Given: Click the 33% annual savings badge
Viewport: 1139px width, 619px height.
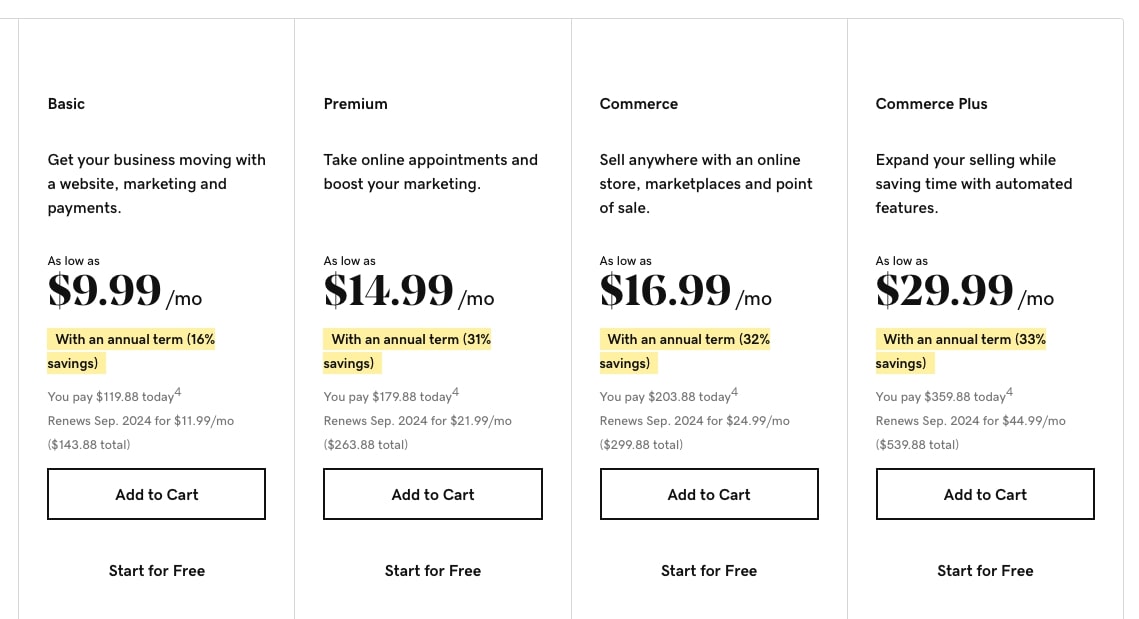Looking at the screenshot, I should click(960, 351).
